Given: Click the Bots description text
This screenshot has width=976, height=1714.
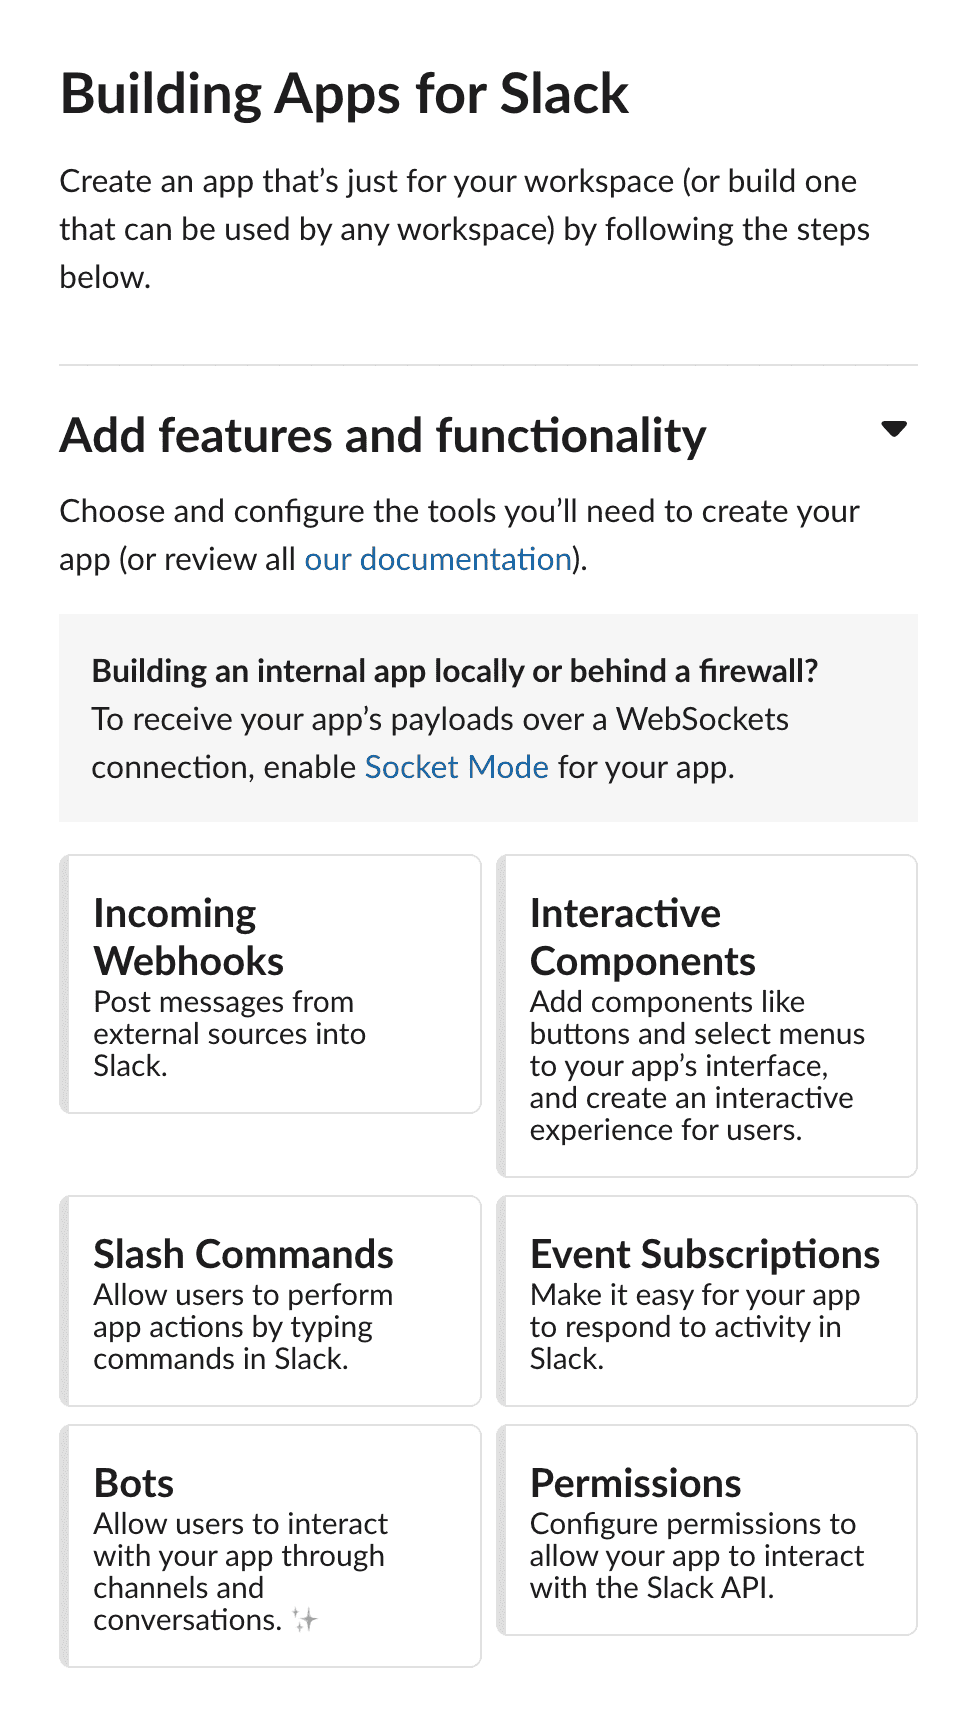Looking at the screenshot, I should tap(241, 1572).
